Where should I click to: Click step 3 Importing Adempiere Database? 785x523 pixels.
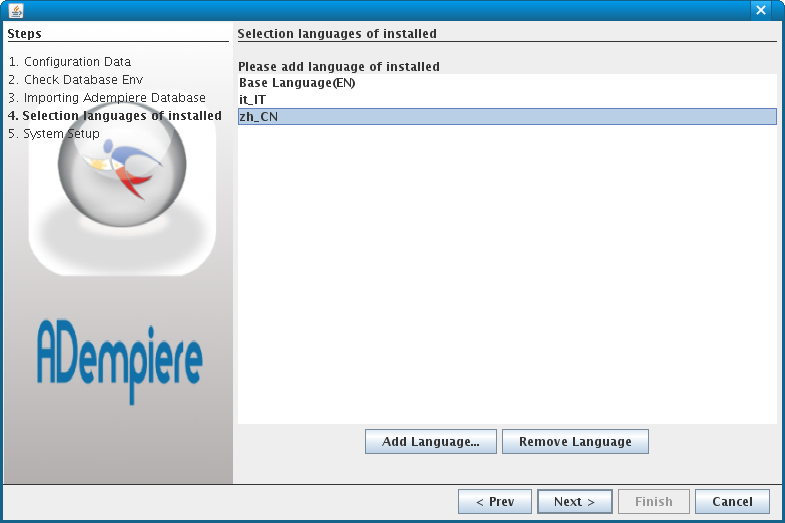[107, 98]
